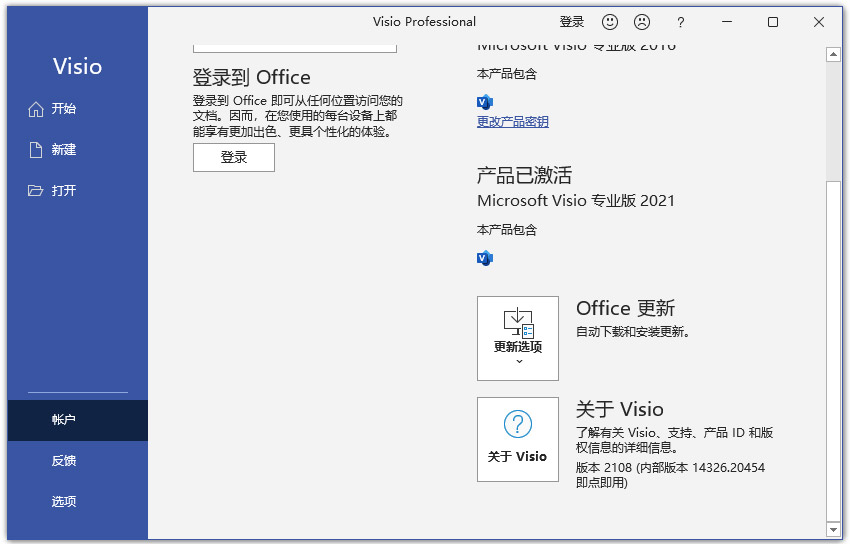Click the 更新选项 button label
The height and width of the screenshot is (544, 850).
(x=518, y=347)
